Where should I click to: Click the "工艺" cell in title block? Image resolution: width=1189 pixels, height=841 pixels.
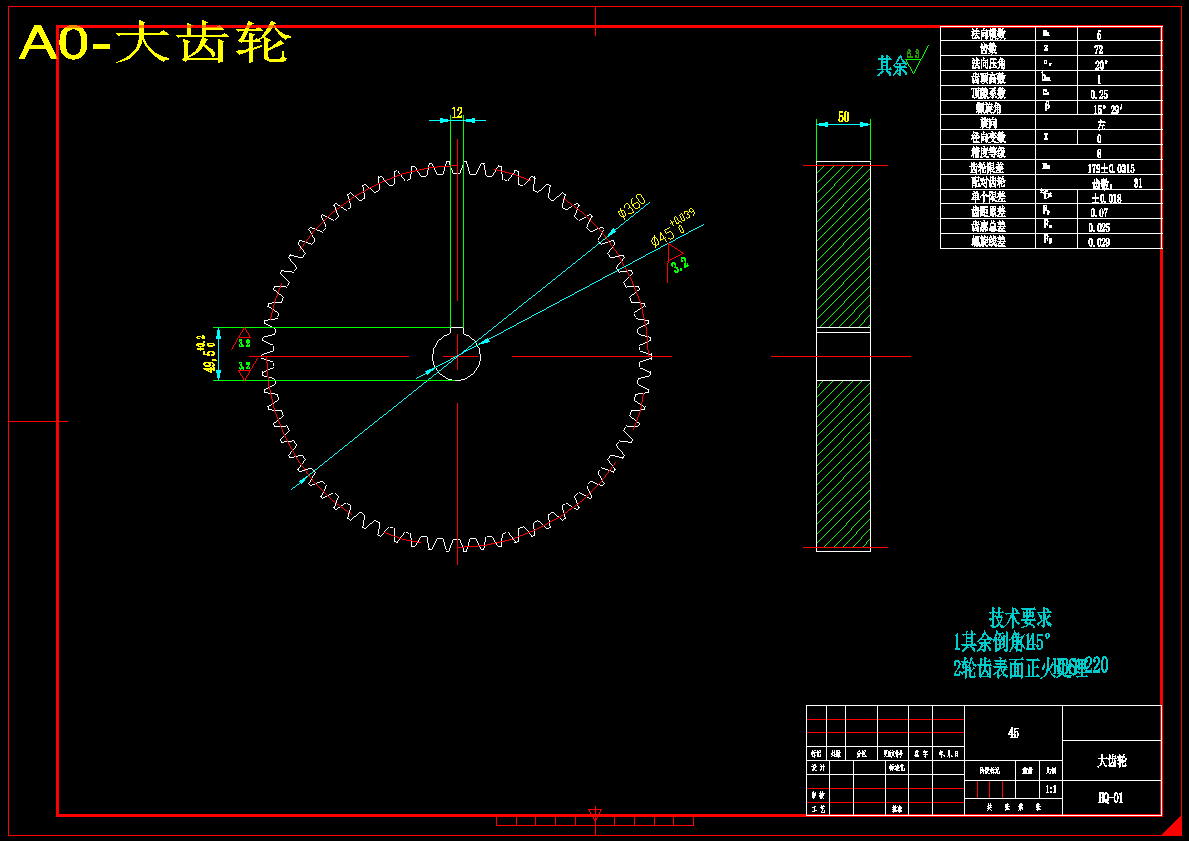coord(817,809)
